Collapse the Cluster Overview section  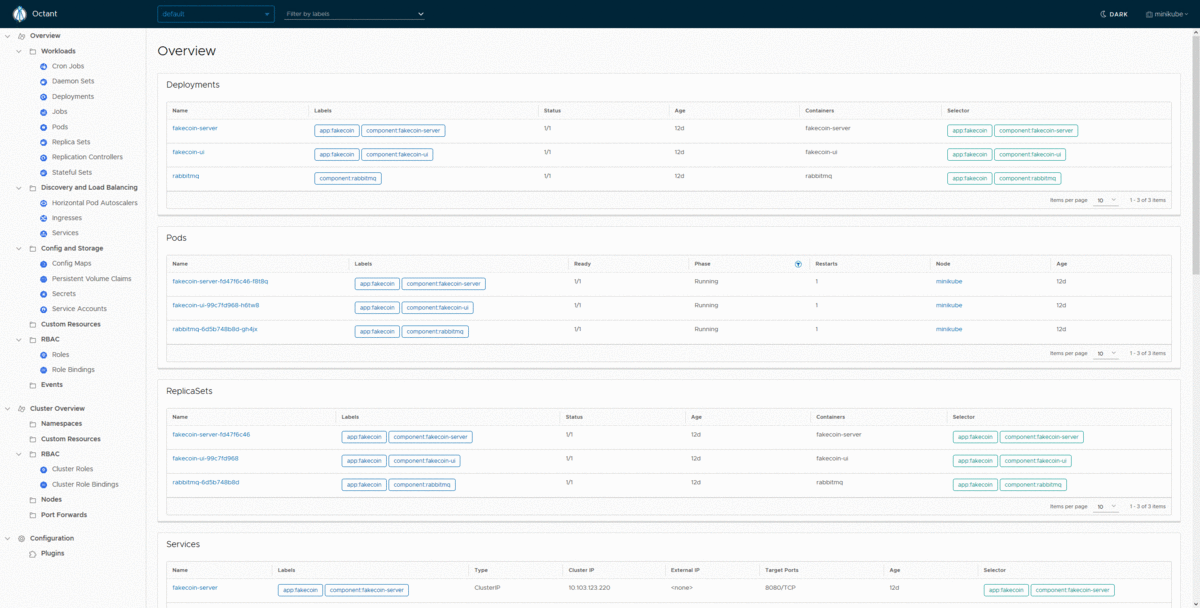6,408
